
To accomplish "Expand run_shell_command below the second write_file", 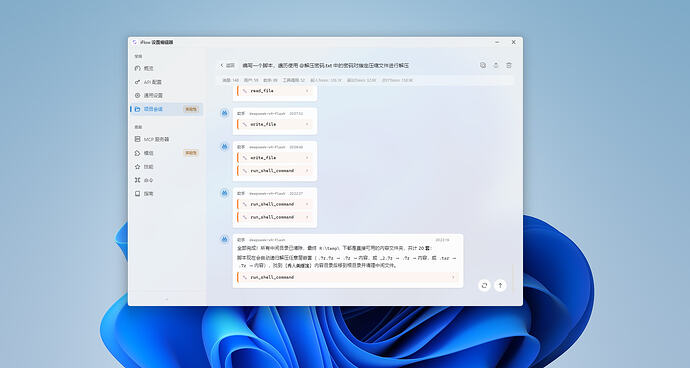I will tap(275, 170).
